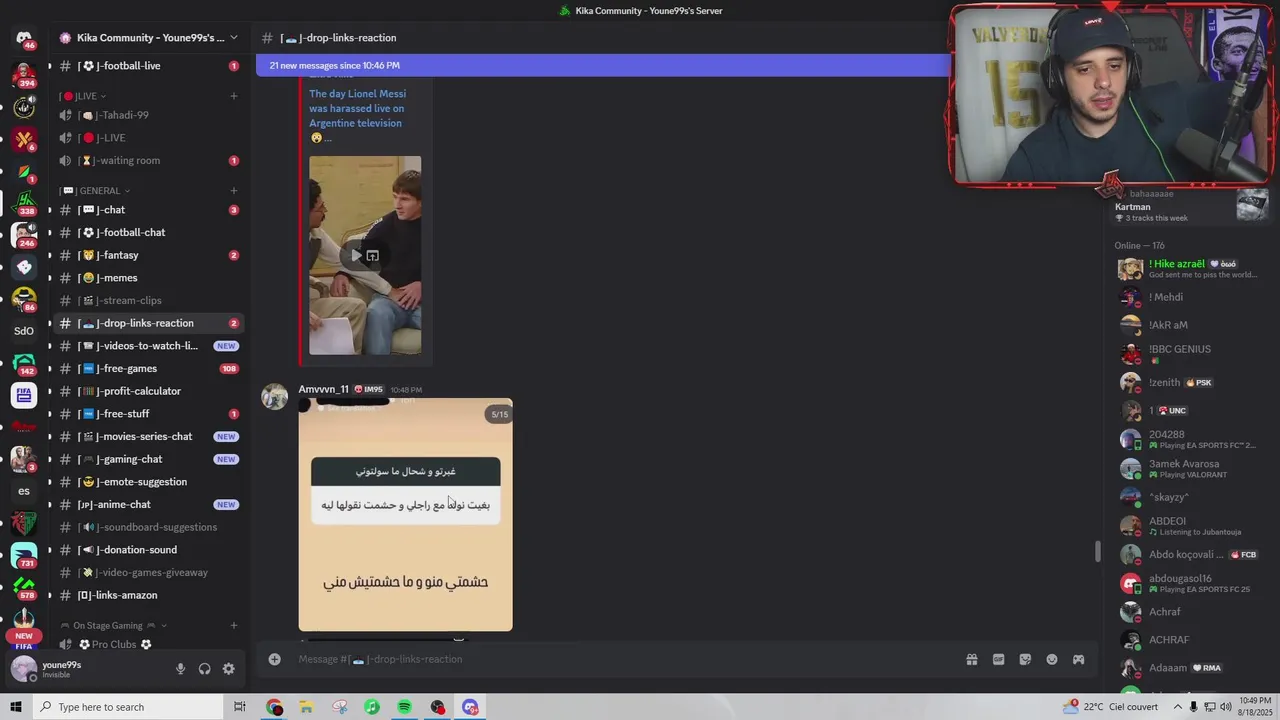This screenshot has width=1280, height=720.
Task: Open stream-clips channel
Action: tap(148, 300)
